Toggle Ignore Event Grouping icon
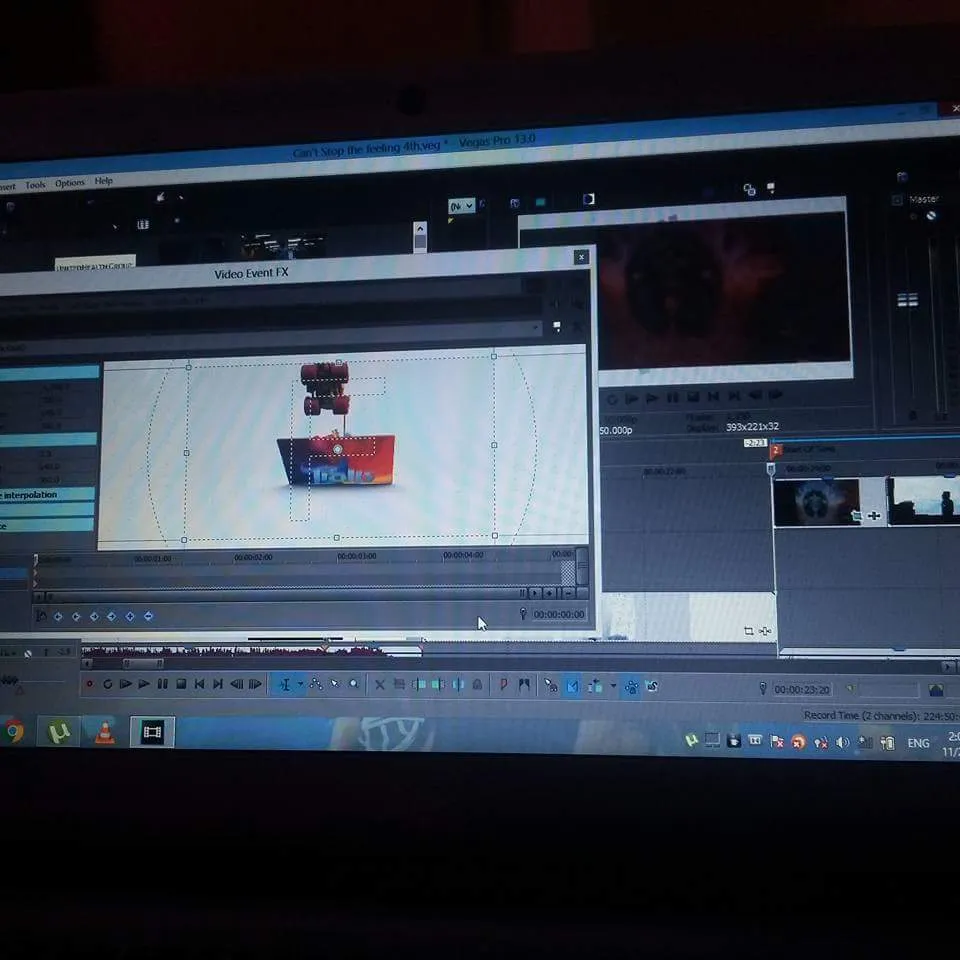This screenshot has width=960, height=960. 652,687
